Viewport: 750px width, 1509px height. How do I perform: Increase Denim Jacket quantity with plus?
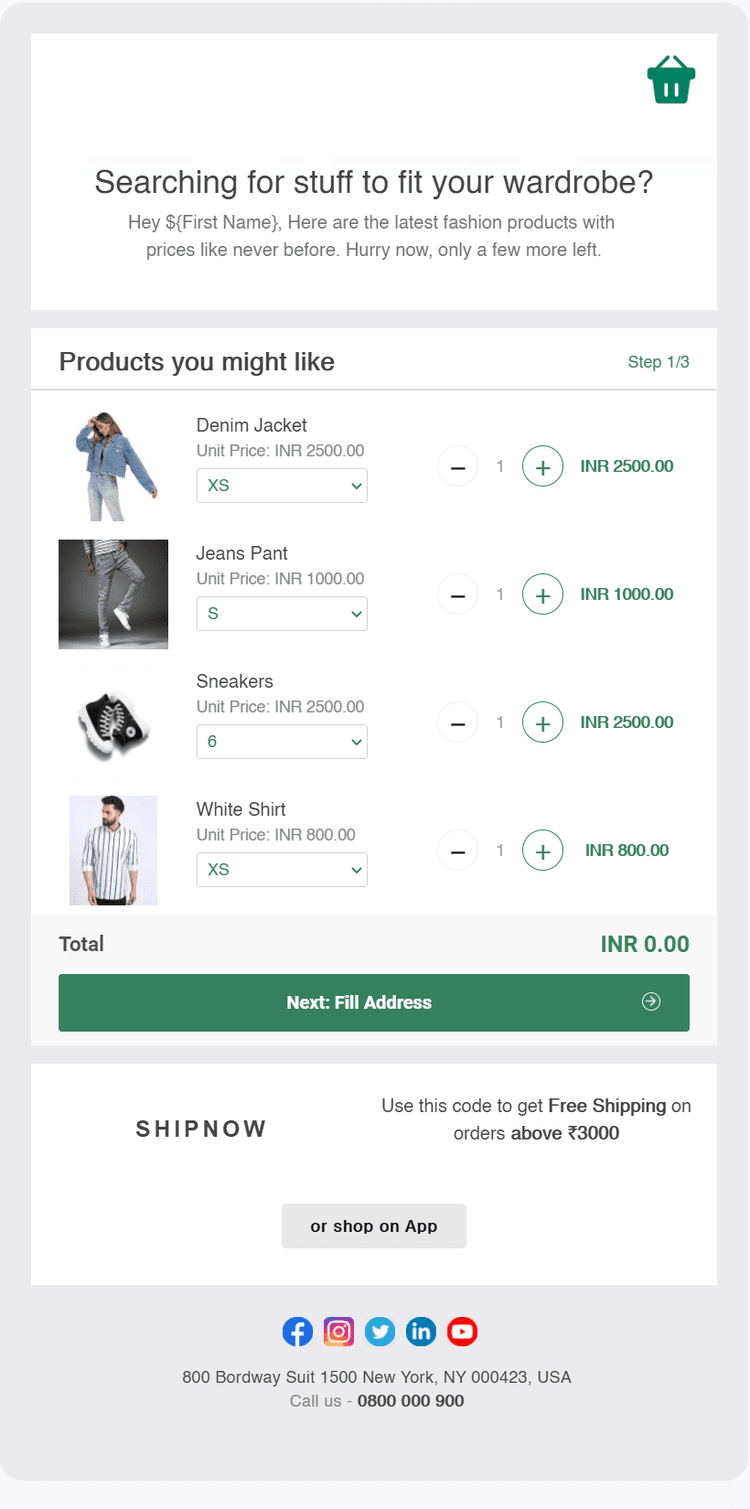click(x=543, y=467)
